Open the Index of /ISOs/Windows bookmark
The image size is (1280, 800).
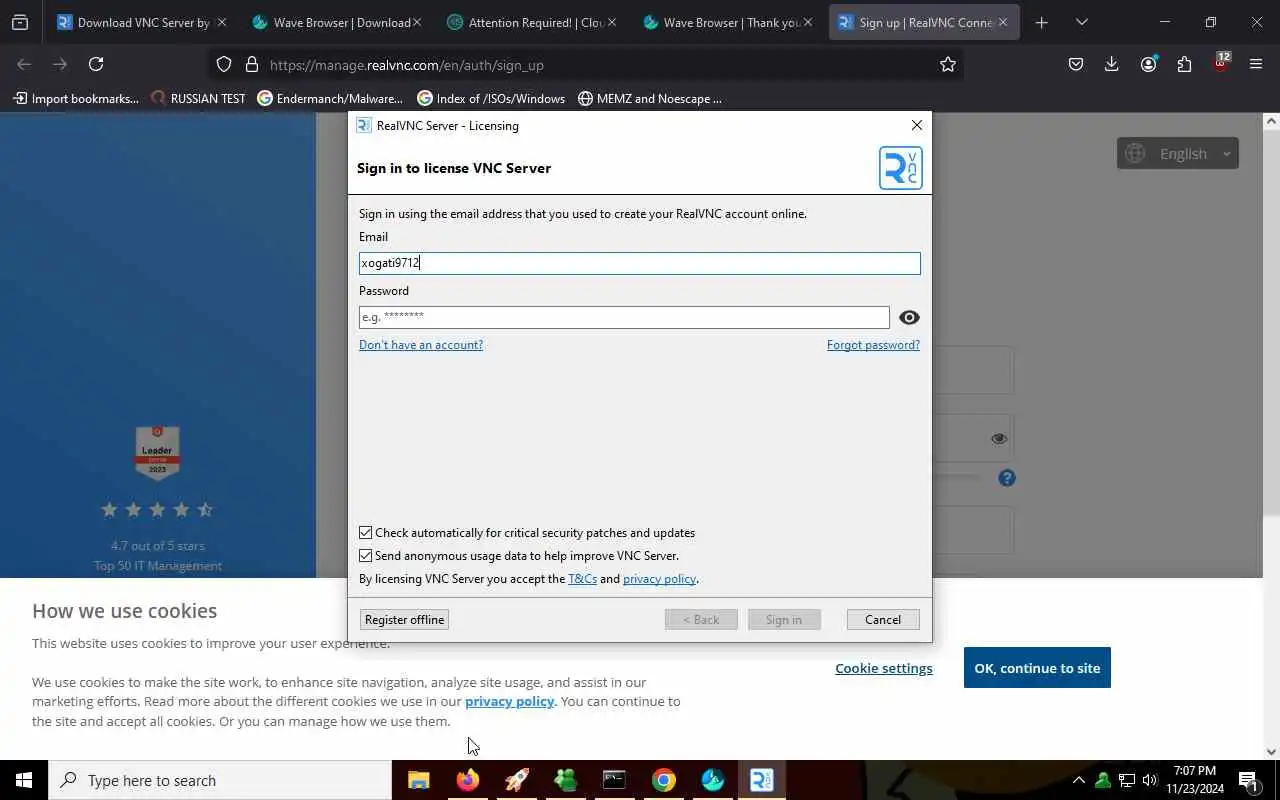tap(491, 98)
